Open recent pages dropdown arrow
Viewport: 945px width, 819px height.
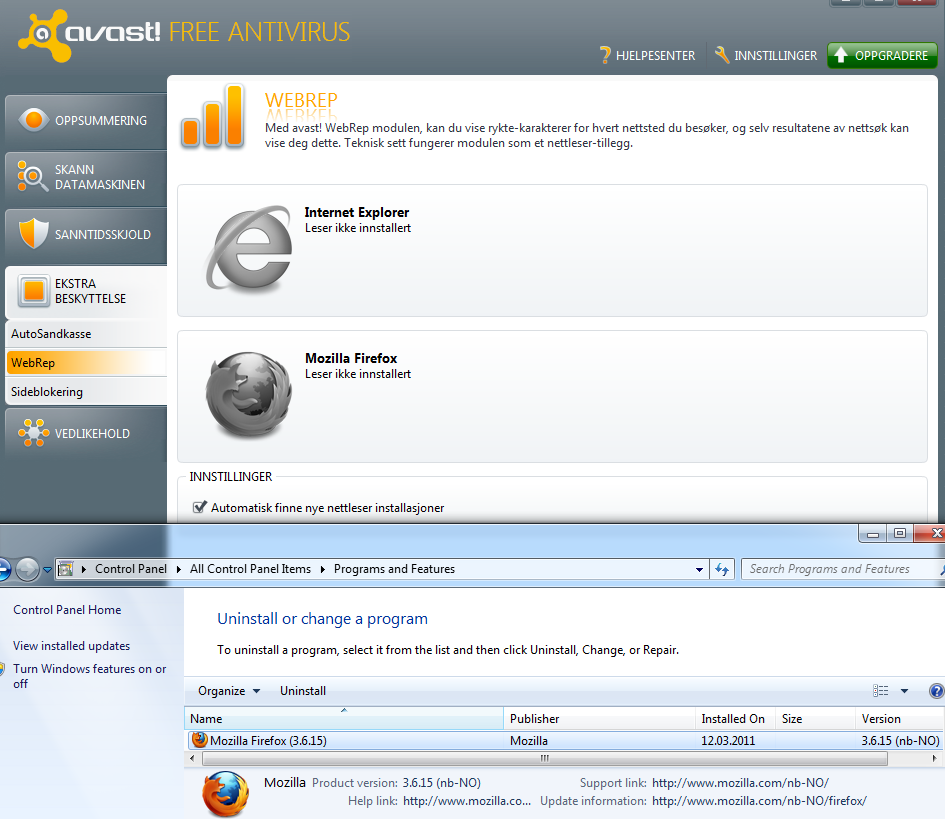tap(47, 570)
